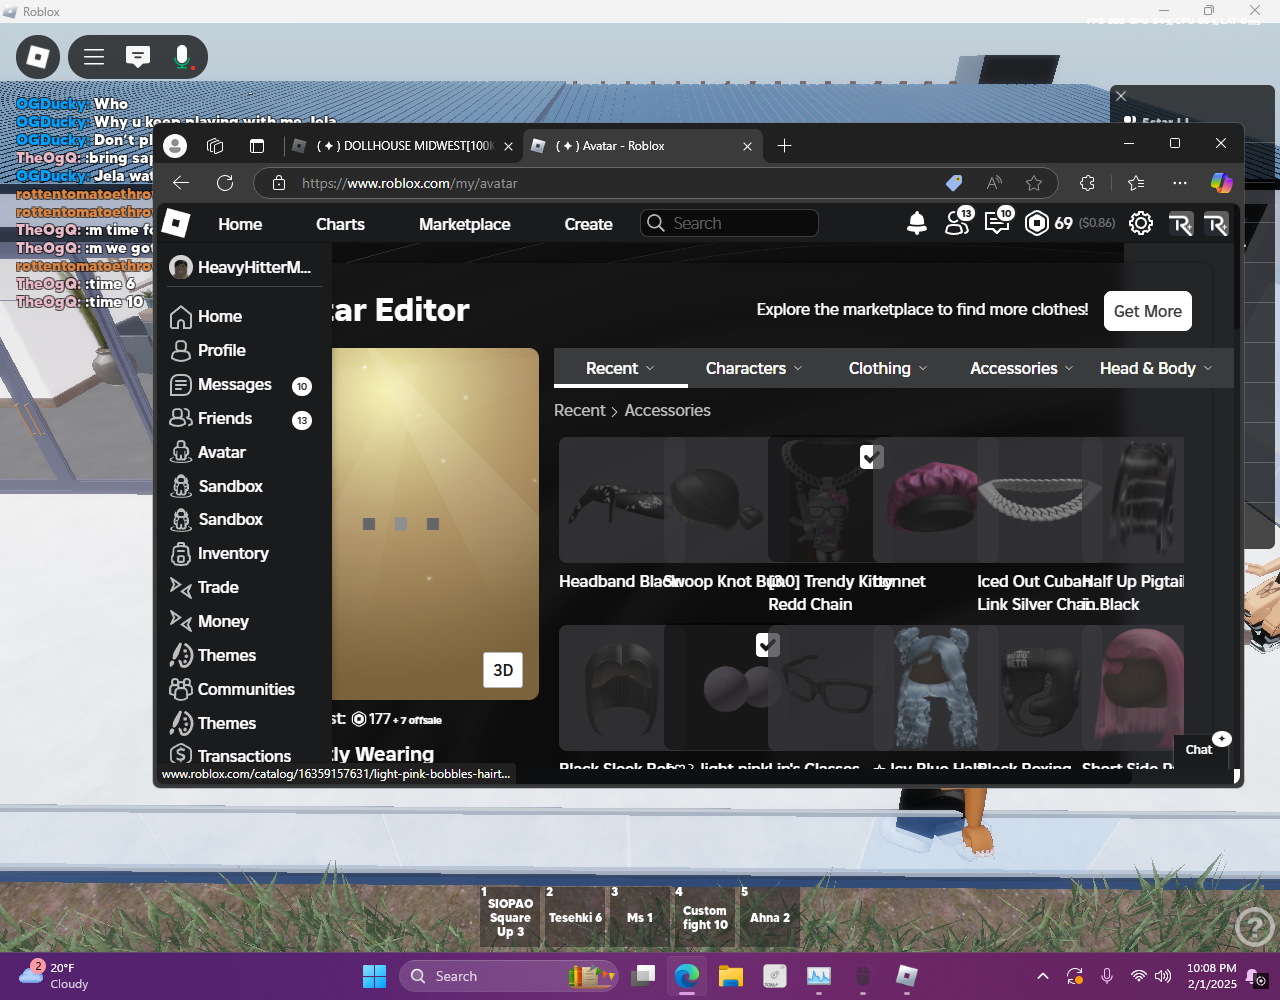Open browser extensions puzzle icon
This screenshot has width=1280, height=1000.
(1088, 183)
